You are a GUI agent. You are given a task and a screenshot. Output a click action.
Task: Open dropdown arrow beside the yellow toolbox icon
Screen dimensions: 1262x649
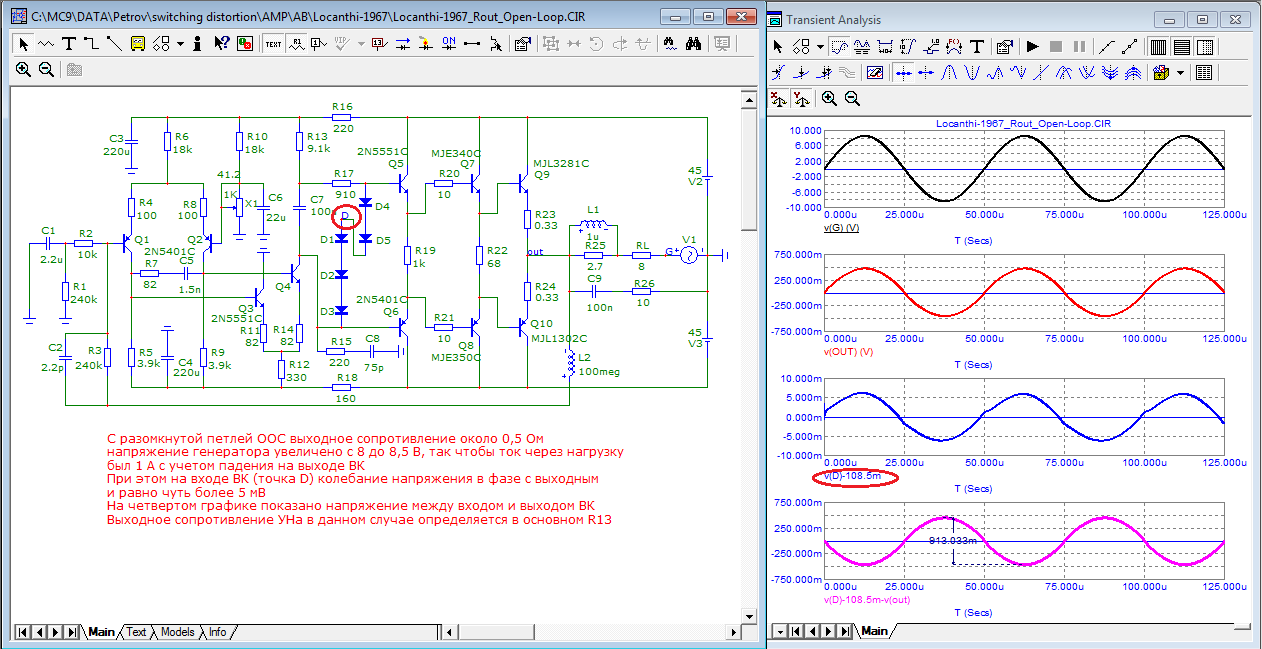click(1180, 73)
